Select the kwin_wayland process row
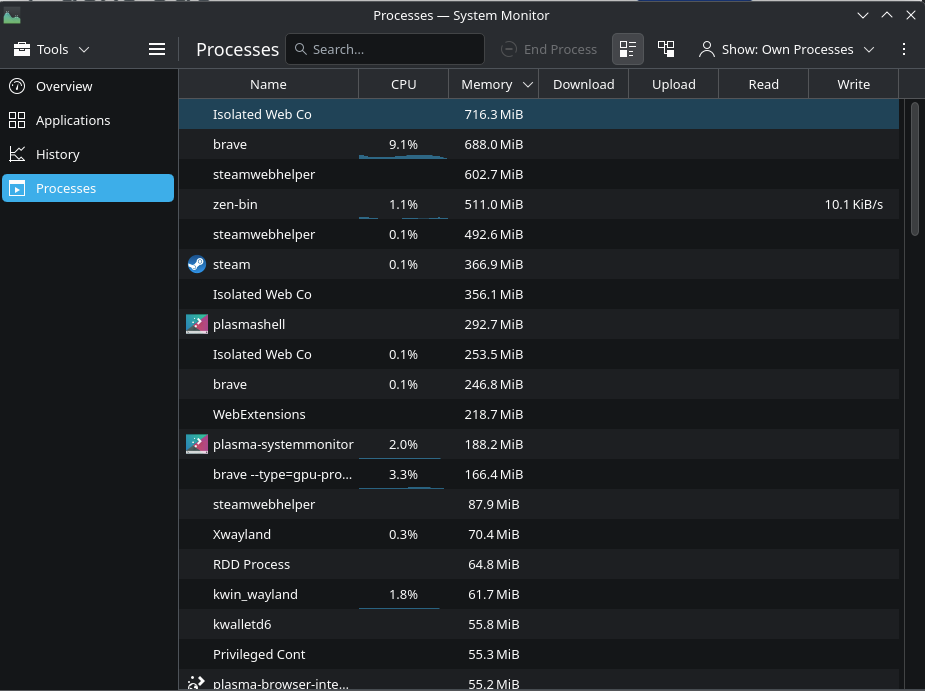The height and width of the screenshot is (691, 925). 539,595
